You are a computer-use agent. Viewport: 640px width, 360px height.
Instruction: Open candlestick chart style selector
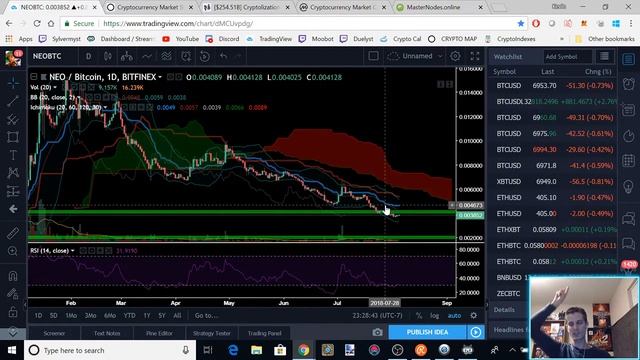click(108, 56)
